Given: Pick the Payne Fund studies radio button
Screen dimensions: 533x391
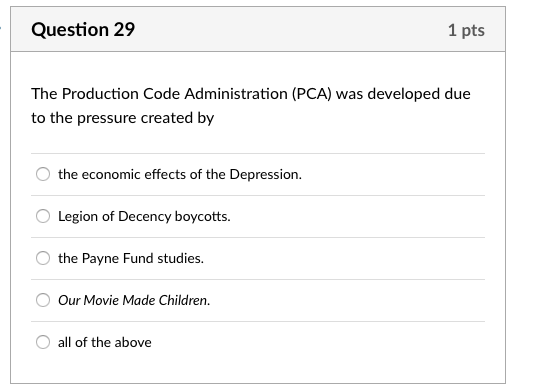Looking at the screenshot, I should [x=43, y=258].
